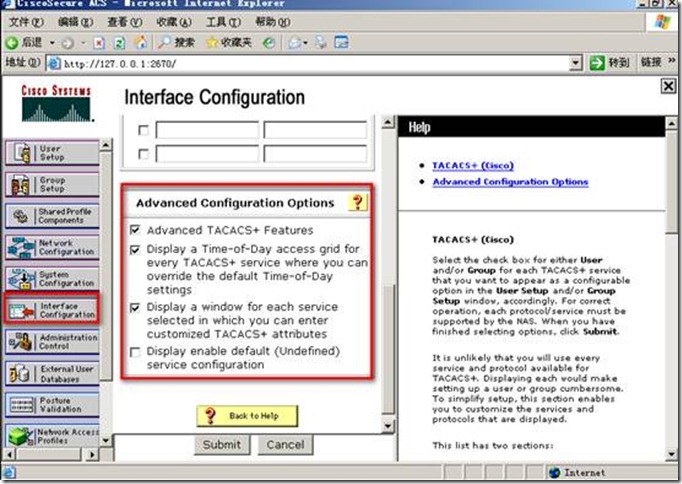Go to the Home page icon

(x=140, y=42)
